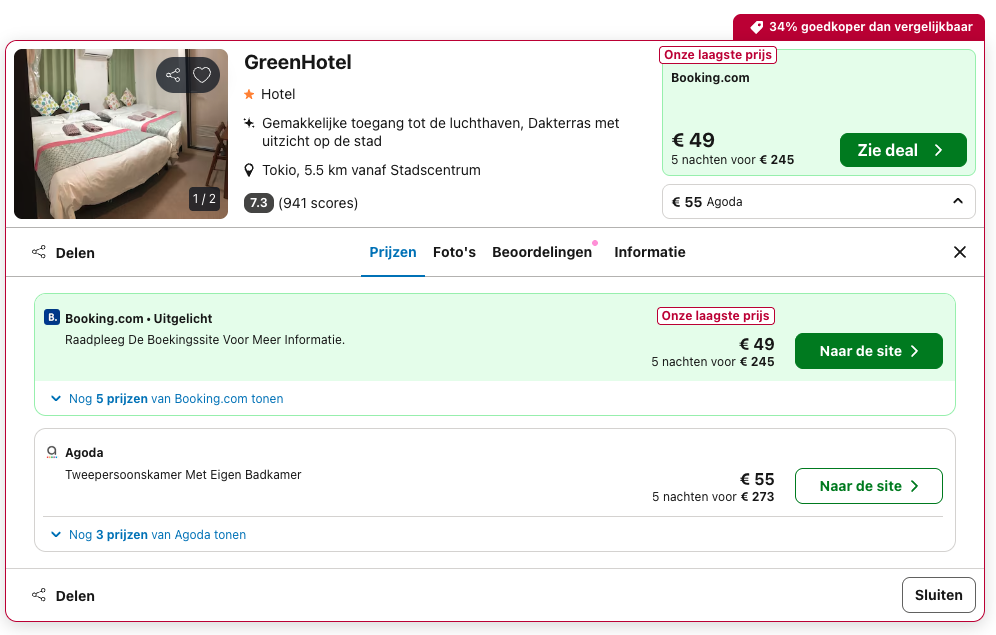
Task: Click the Agoda logo icon
Action: (x=52, y=453)
